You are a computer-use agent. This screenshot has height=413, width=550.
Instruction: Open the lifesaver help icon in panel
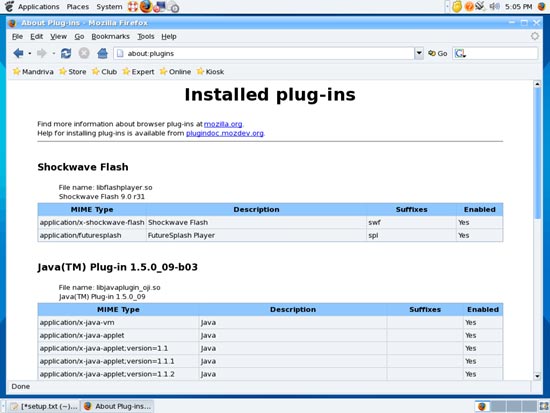click(x=133, y=7)
